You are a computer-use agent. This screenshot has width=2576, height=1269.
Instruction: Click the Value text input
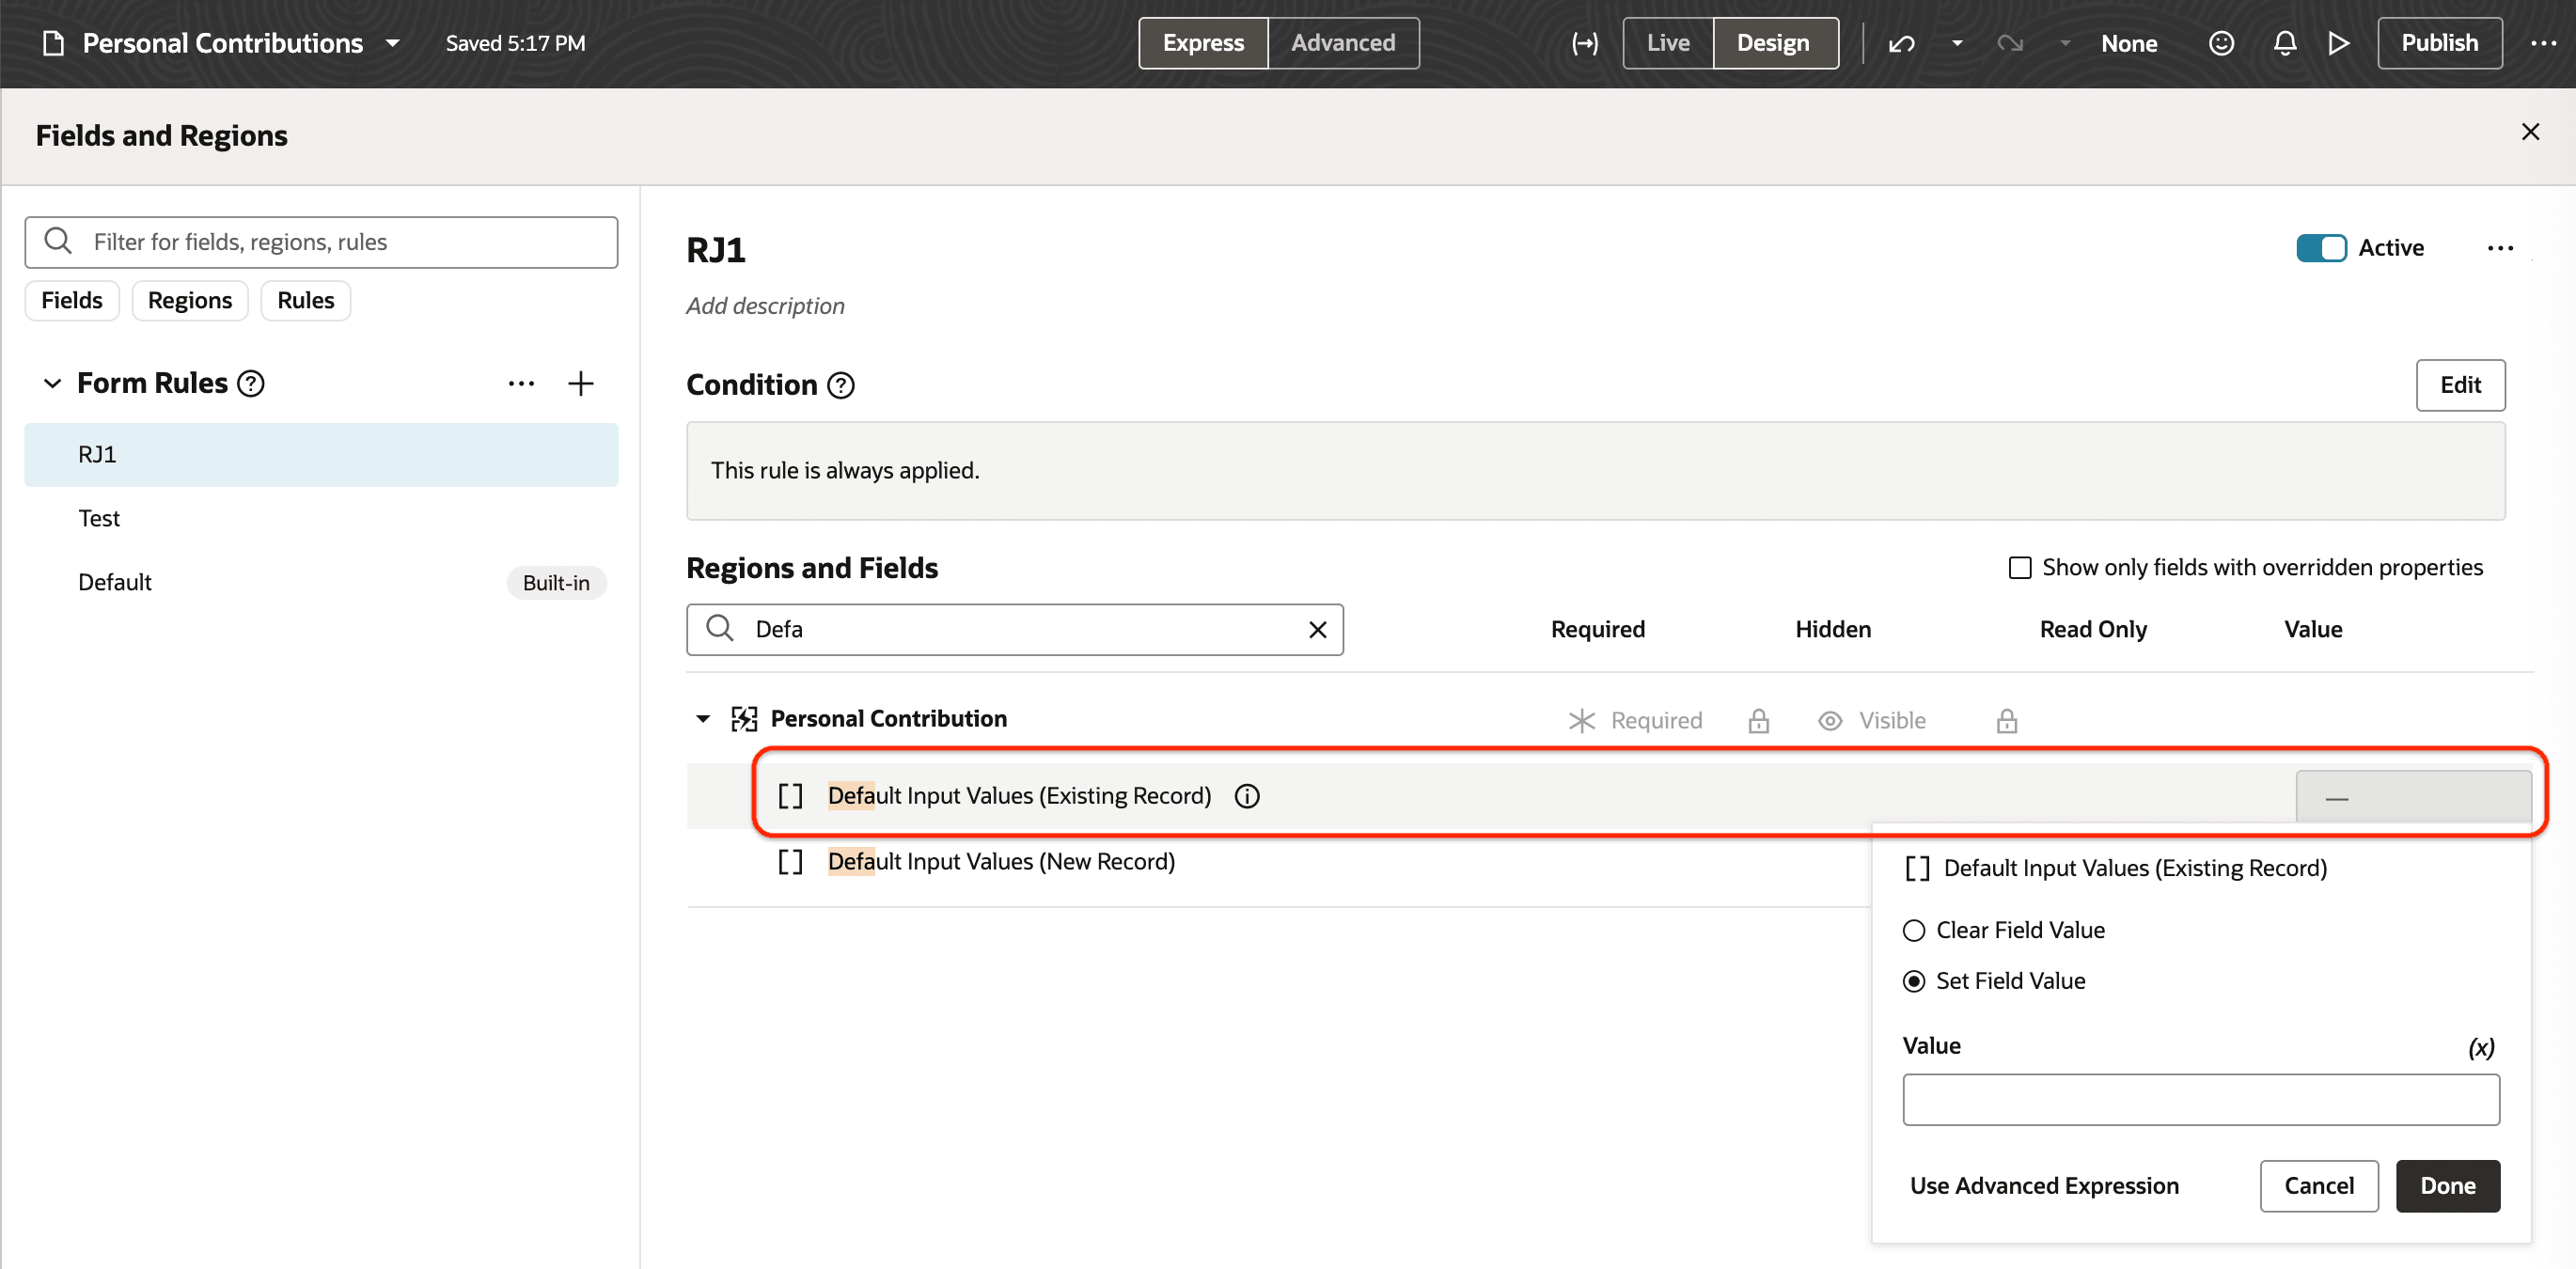(2200, 1100)
